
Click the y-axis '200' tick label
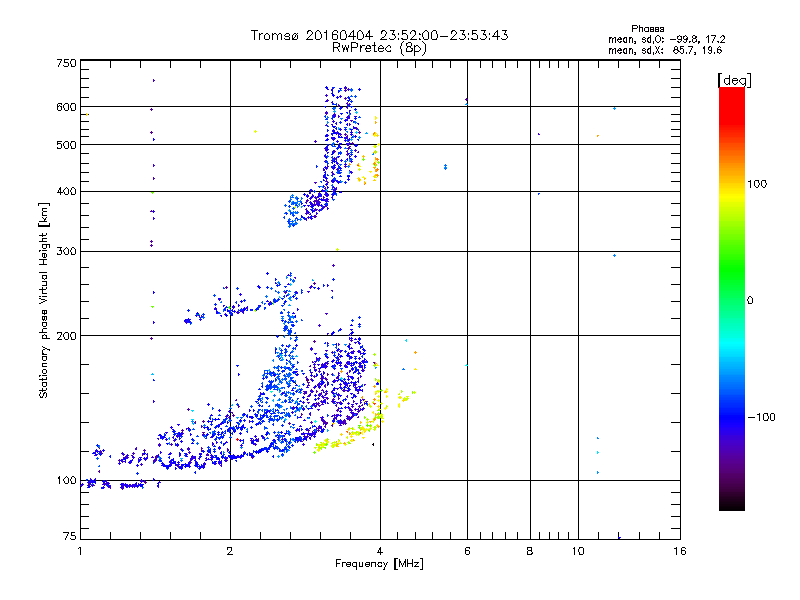tap(66, 336)
